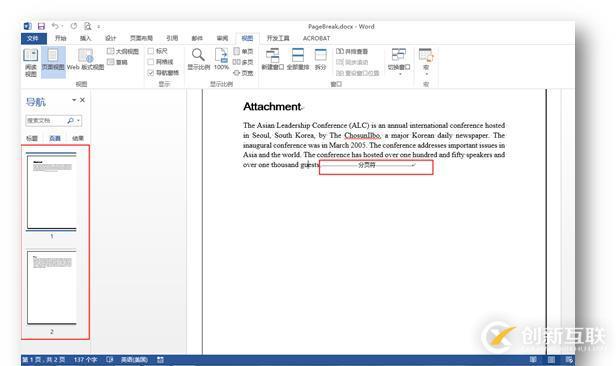Switch to the 页面布局 ribbon tab
616x366 pixels.
pos(141,38)
